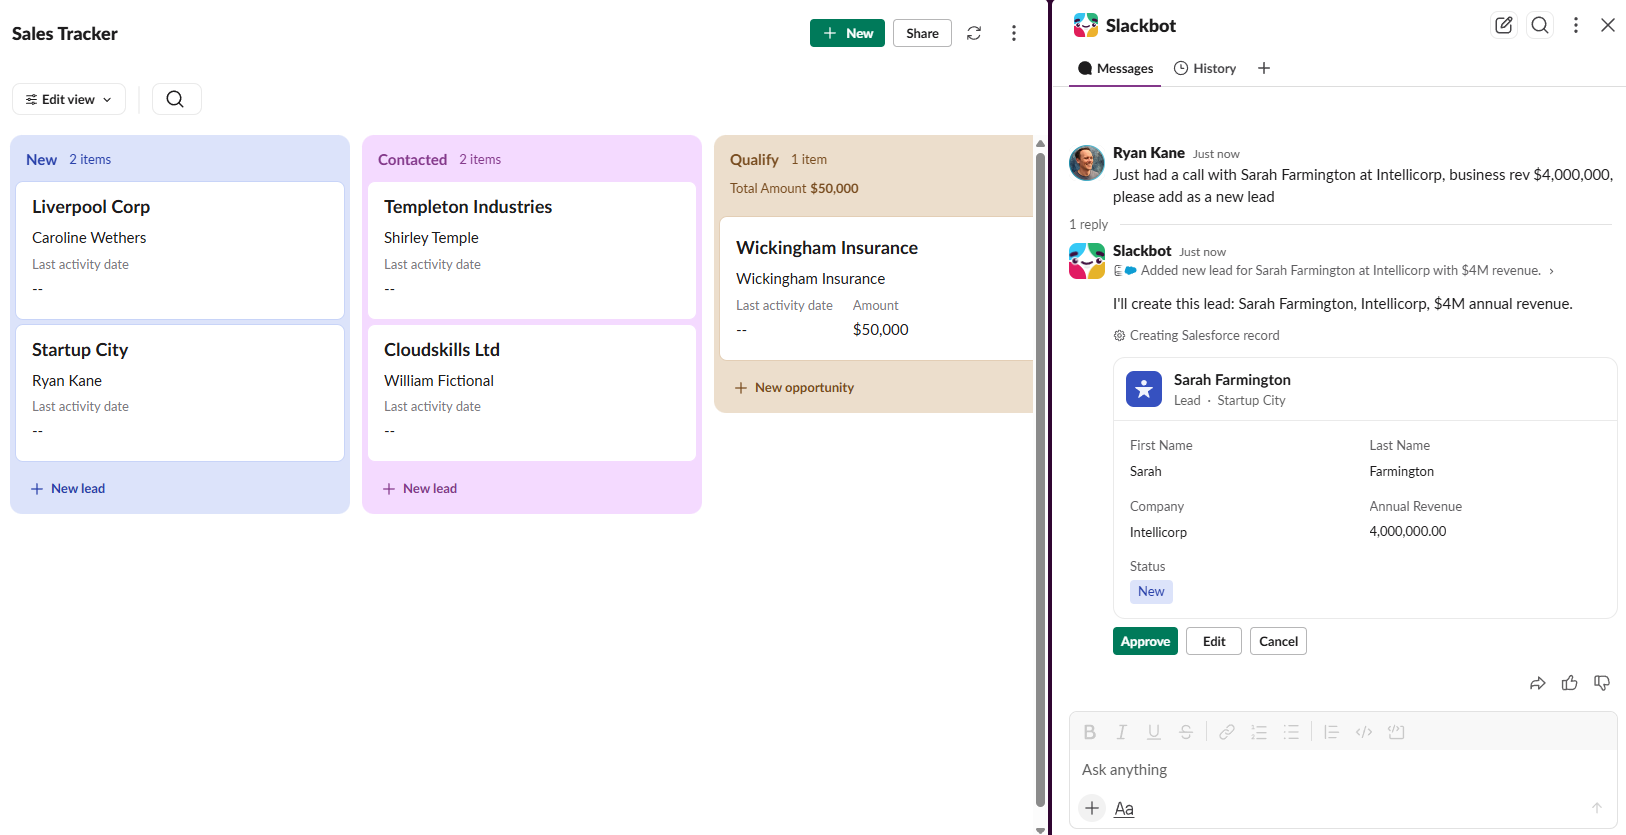Open the Startup City lead card
This screenshot has height=835, width=1626.
click(x=180, y=393)
